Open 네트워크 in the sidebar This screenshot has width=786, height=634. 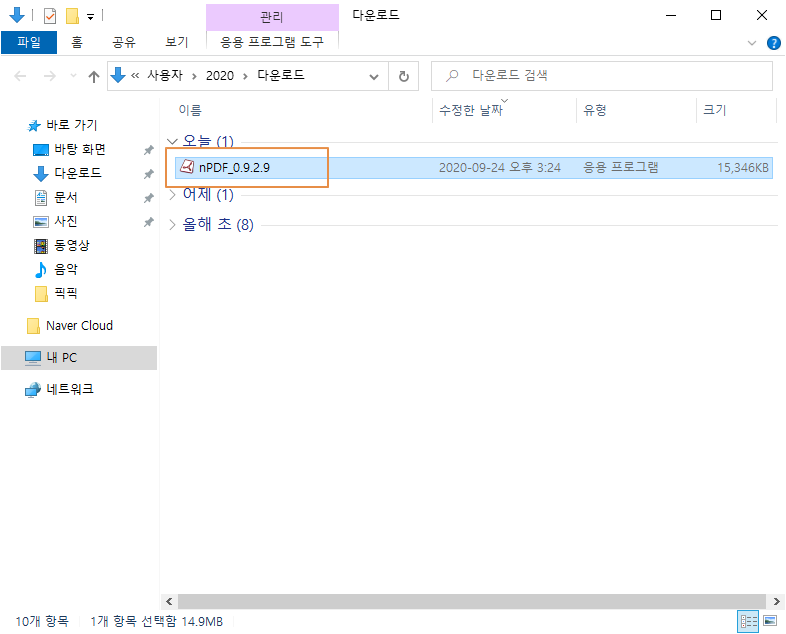pyautogui.click(x=60, y=389)
